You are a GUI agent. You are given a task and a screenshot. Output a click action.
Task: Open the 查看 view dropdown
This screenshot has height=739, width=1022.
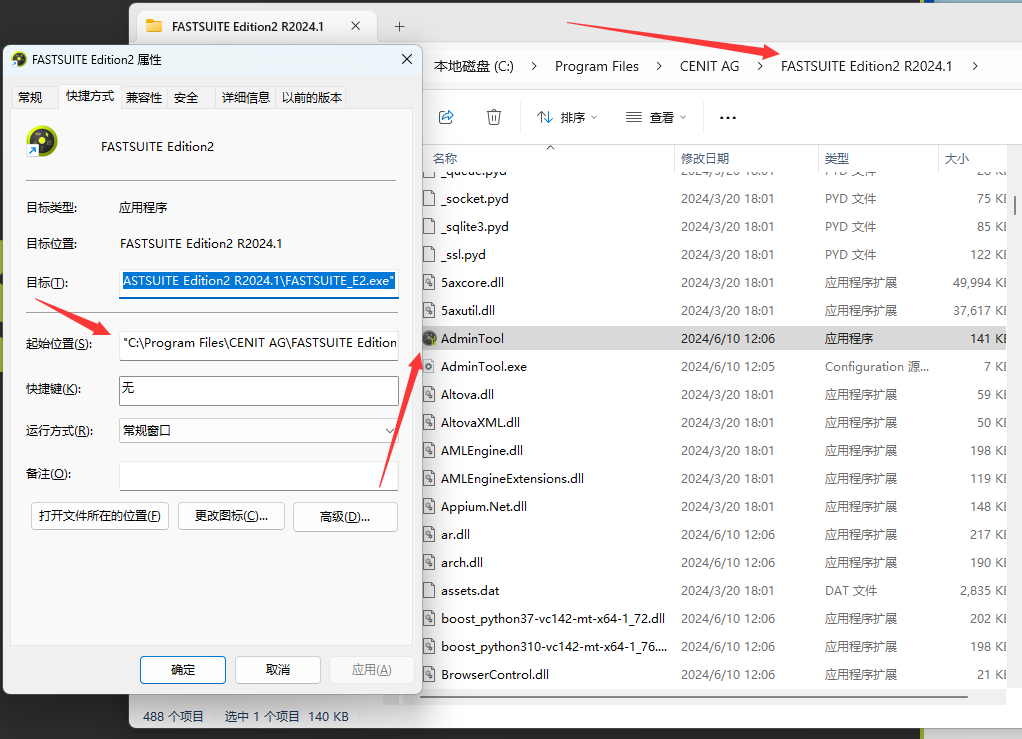tap(656, 117)
